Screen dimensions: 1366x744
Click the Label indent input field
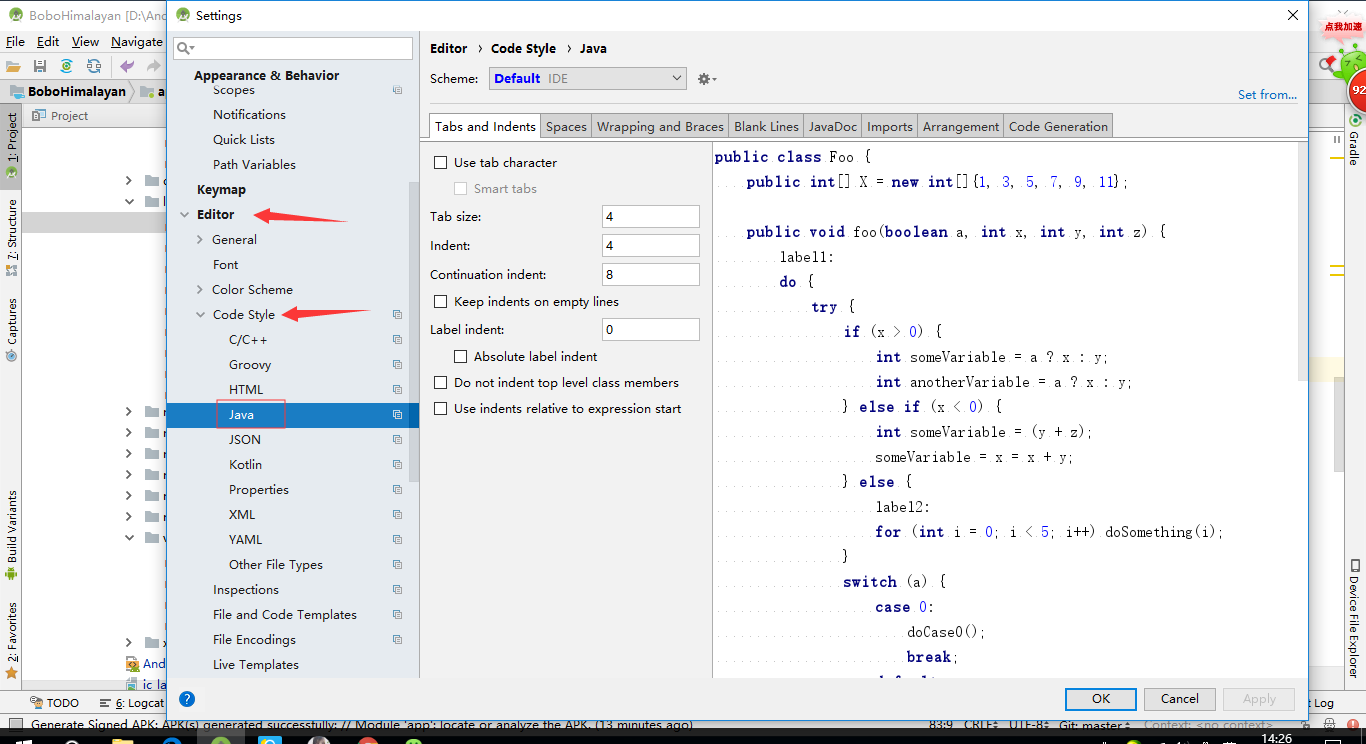point(651,329)
